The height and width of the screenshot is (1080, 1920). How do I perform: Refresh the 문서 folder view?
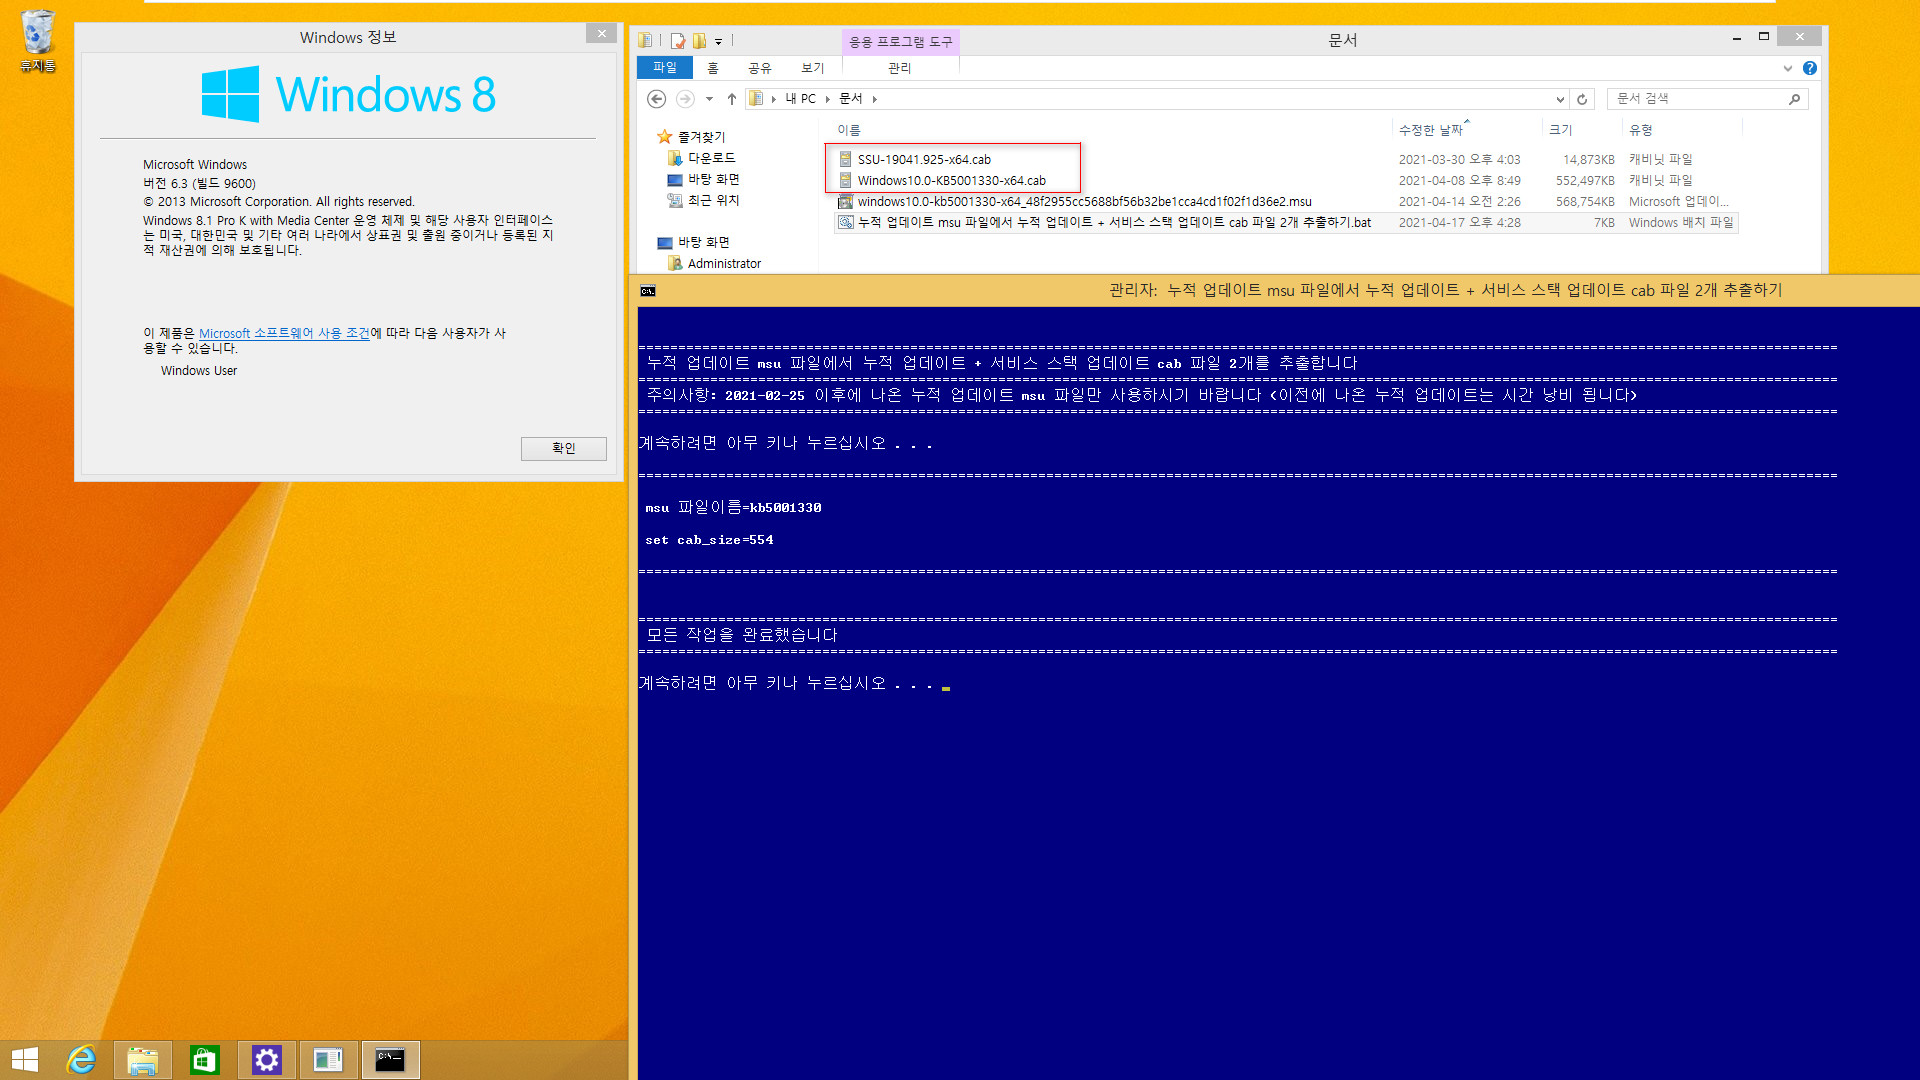tap(1582, 99)
